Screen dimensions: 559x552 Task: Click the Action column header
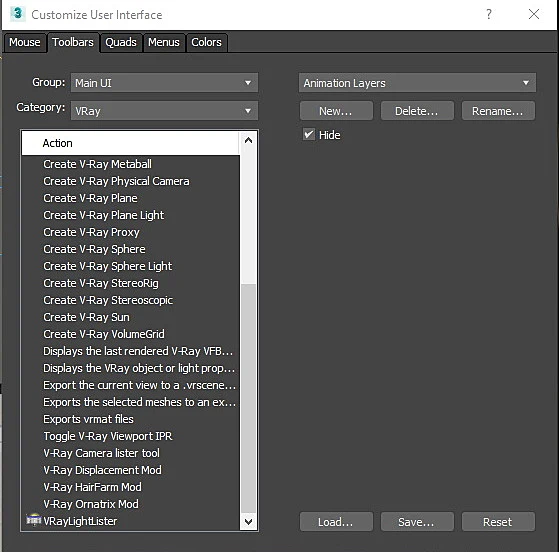(130, 143)
